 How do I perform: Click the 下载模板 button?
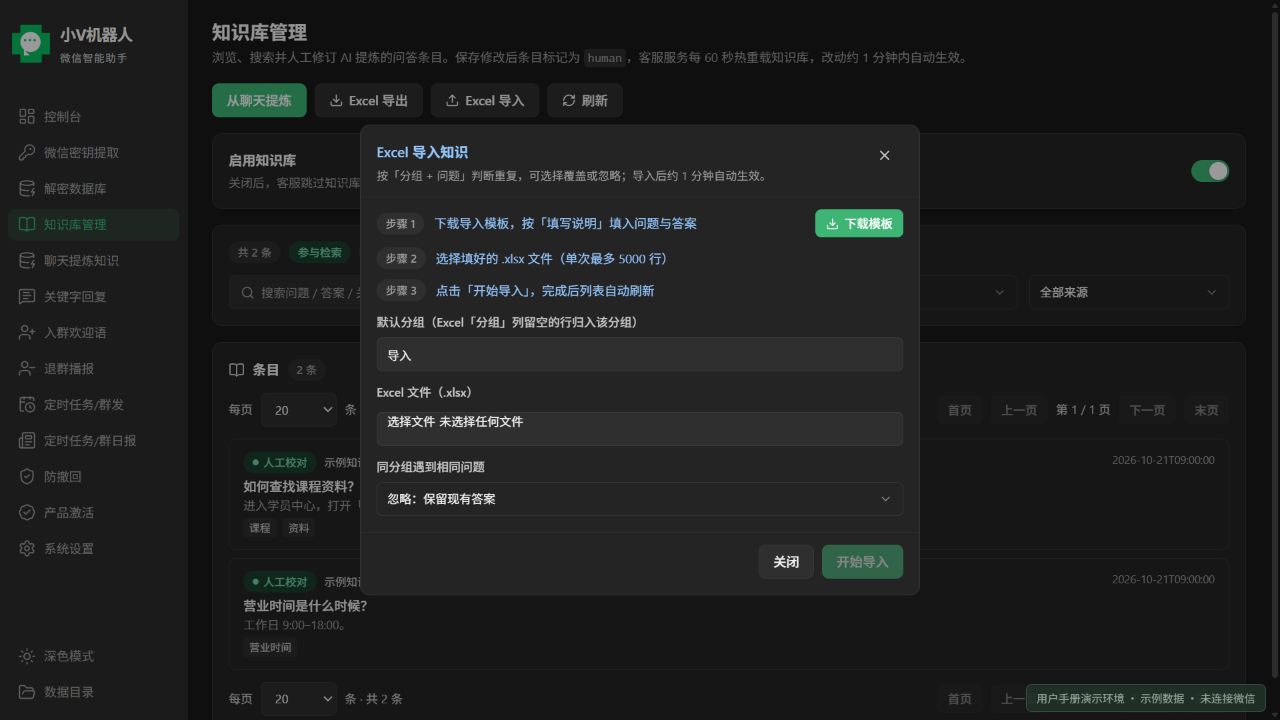click(859, 224)
